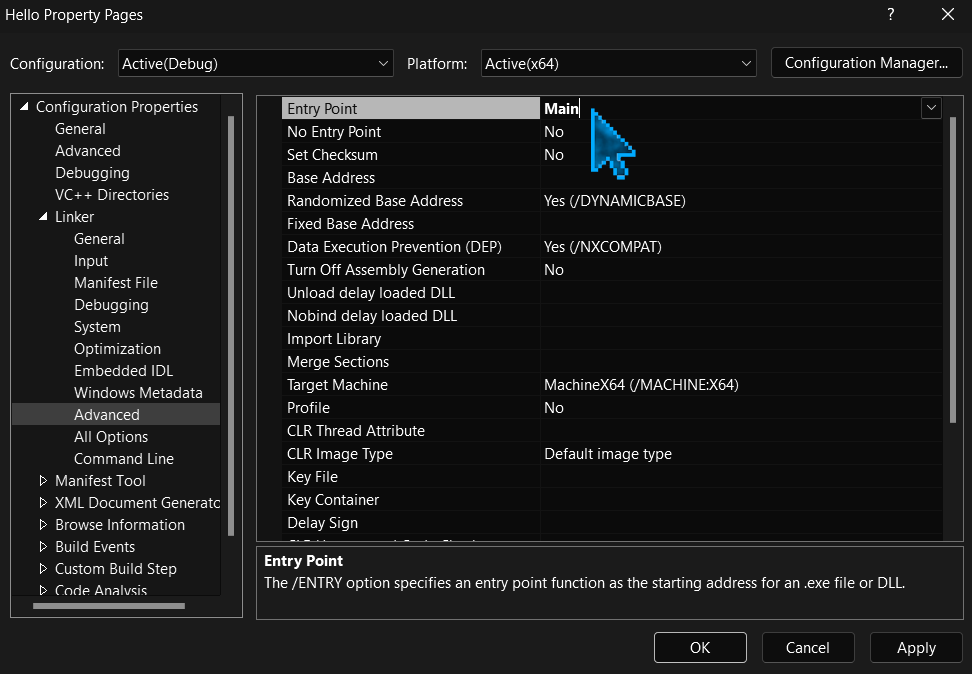Collapse the Linker tree node

[43, 217]
